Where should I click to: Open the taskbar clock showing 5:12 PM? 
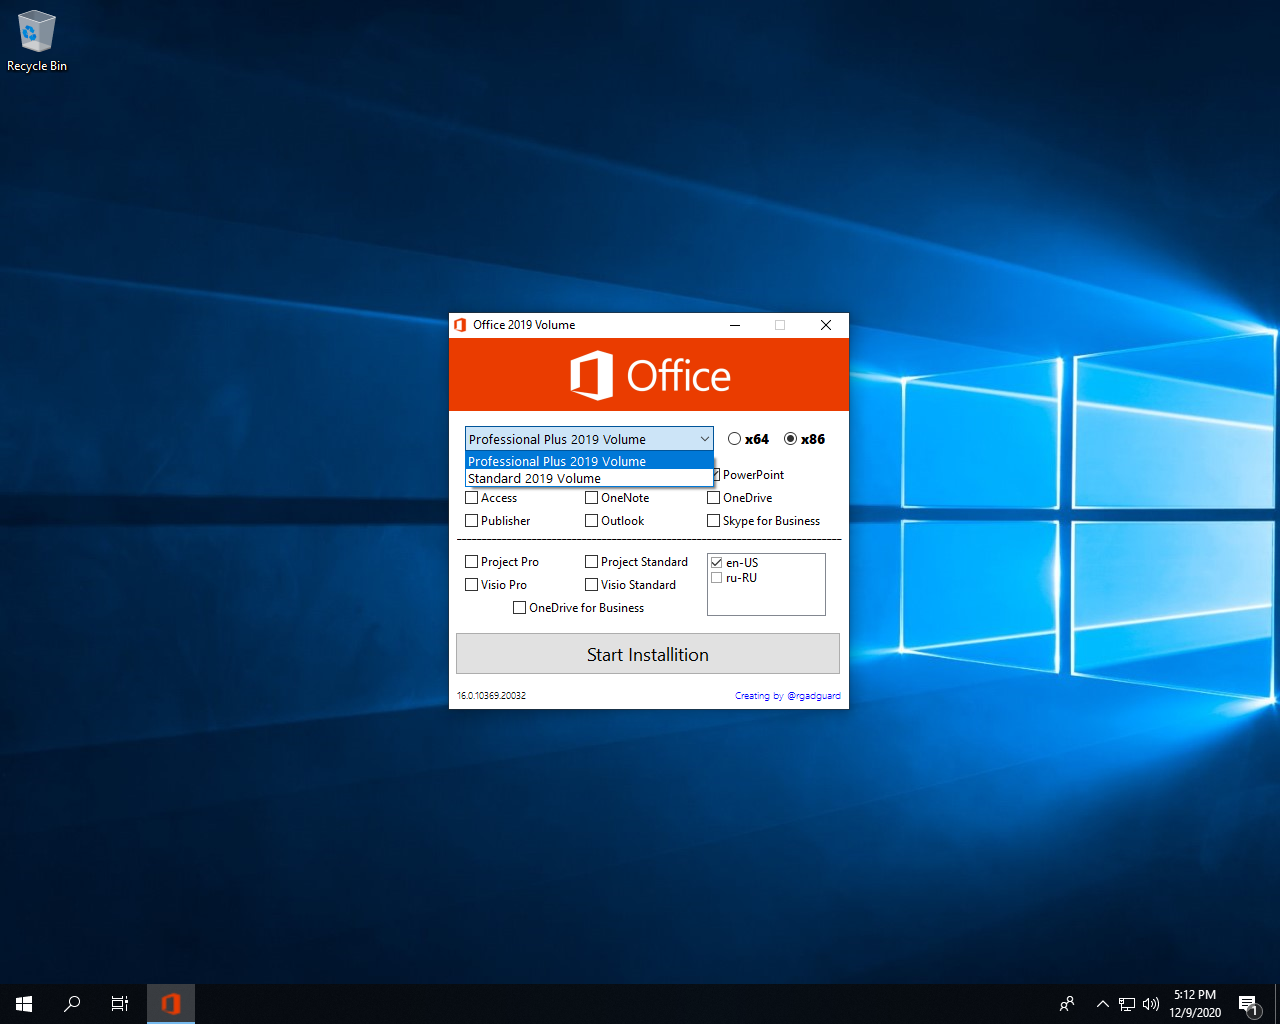click(1195, 1004)
